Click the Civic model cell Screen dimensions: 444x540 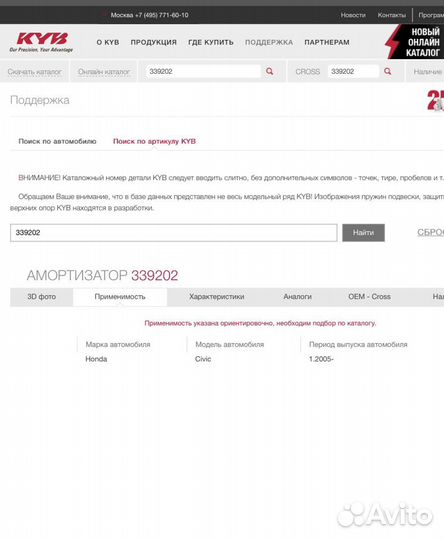click(203, 359)
